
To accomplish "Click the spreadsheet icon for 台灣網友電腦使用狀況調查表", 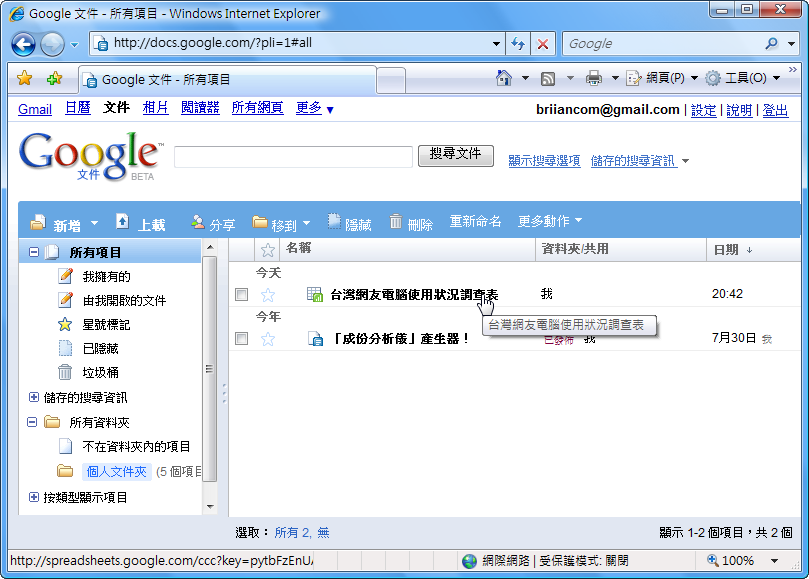I will (315, 294).
